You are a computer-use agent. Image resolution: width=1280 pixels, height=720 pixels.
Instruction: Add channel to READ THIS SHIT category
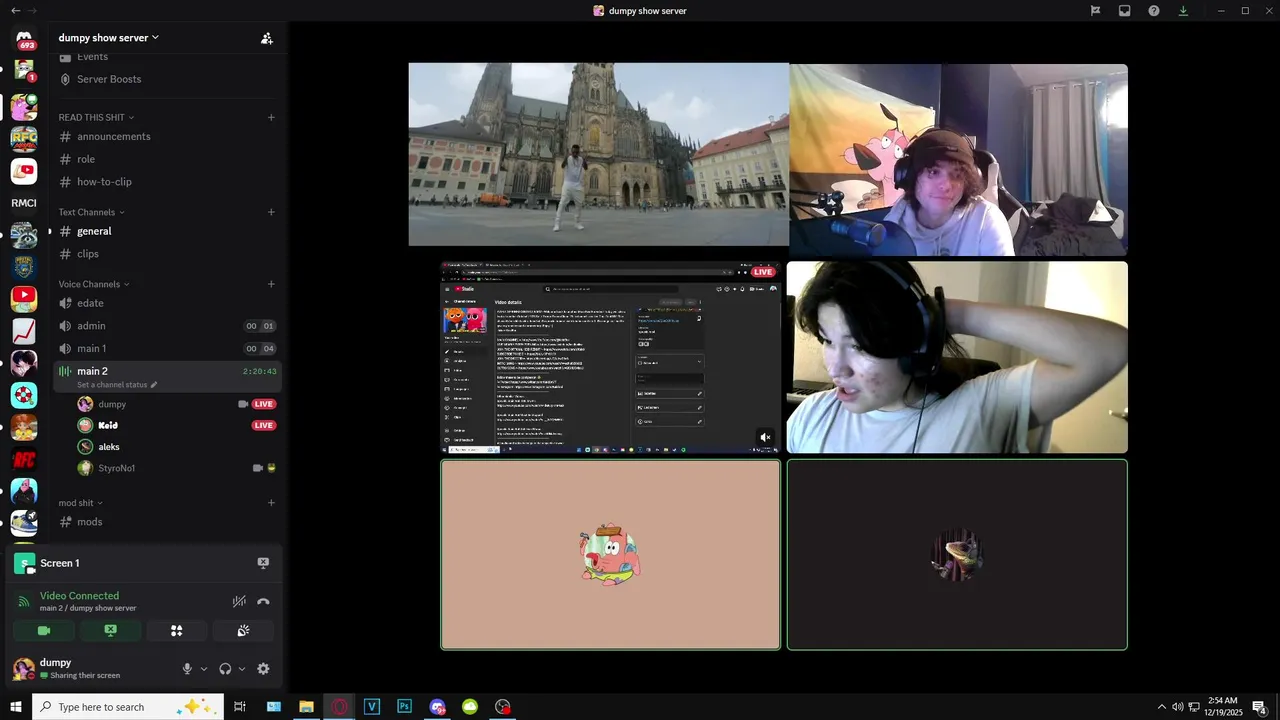(x=271, y=117)
